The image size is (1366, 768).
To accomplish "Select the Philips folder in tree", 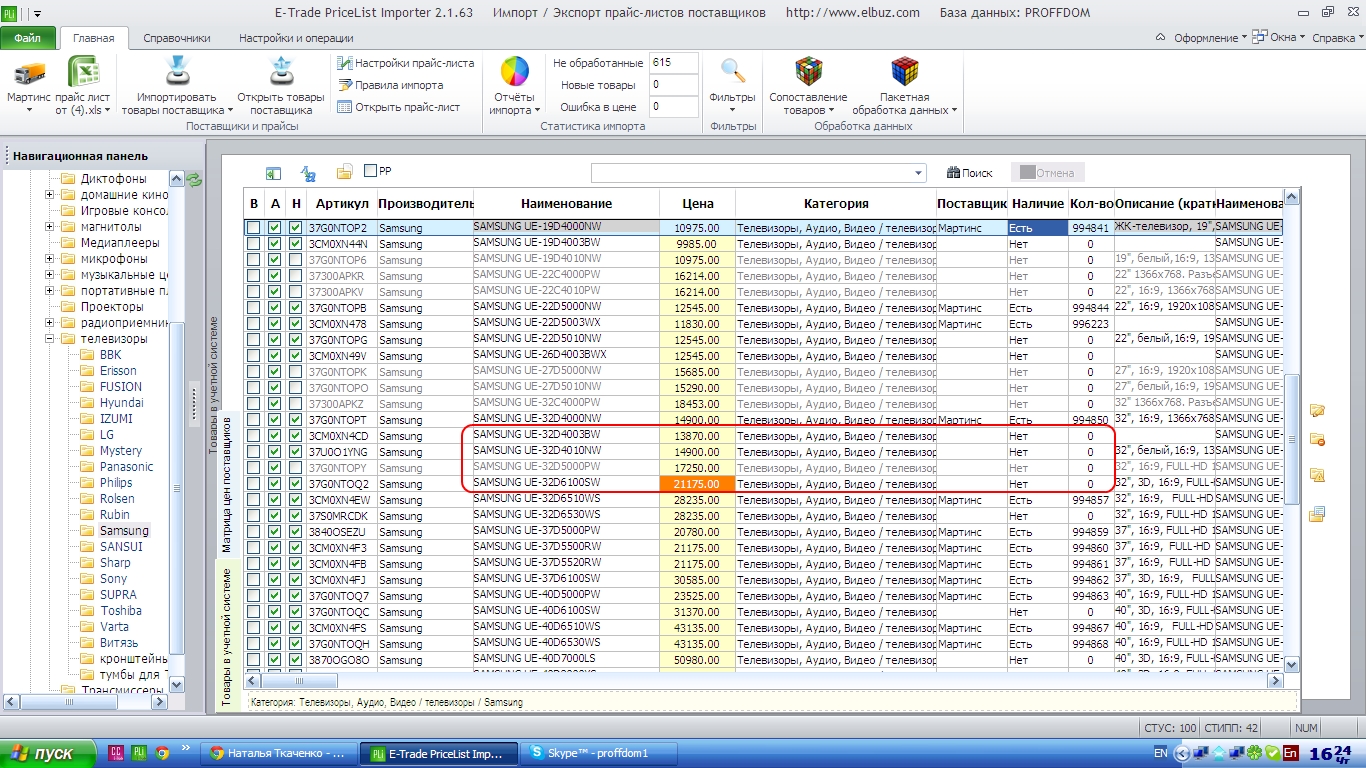I will click(116, 483).
